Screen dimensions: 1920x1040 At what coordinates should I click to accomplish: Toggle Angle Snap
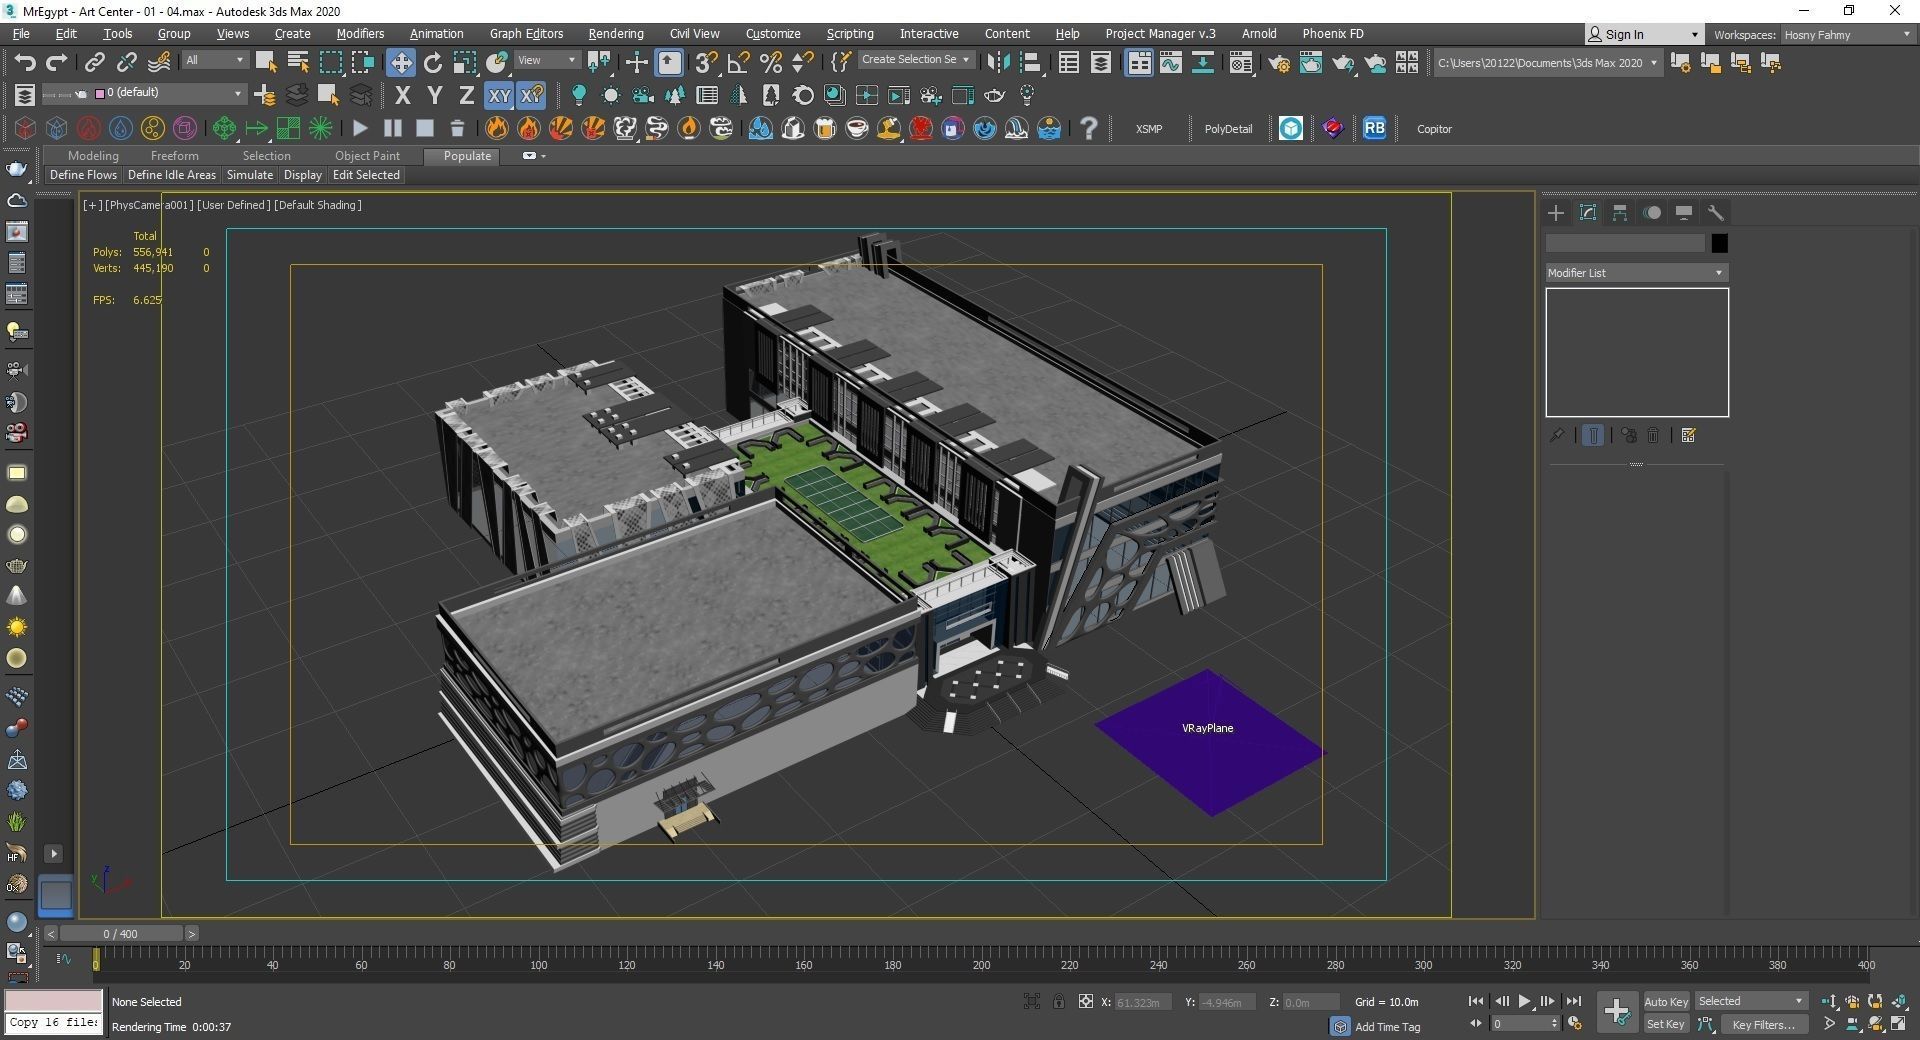pos(738,63)
